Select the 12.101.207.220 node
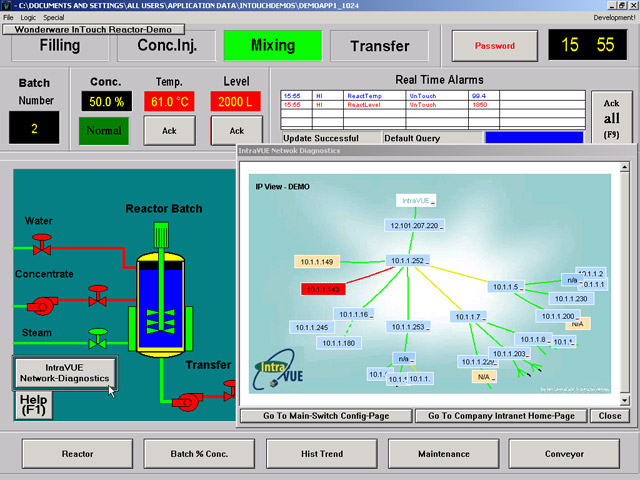640x480 pixels. (414, 225)
